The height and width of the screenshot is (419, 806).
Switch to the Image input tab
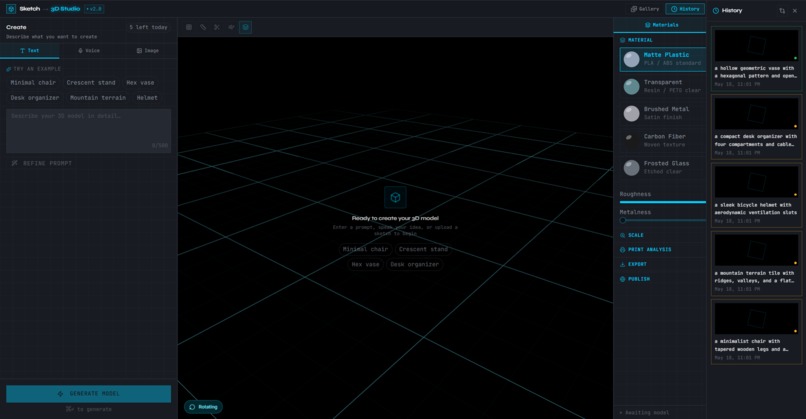(x=148, y=50)
